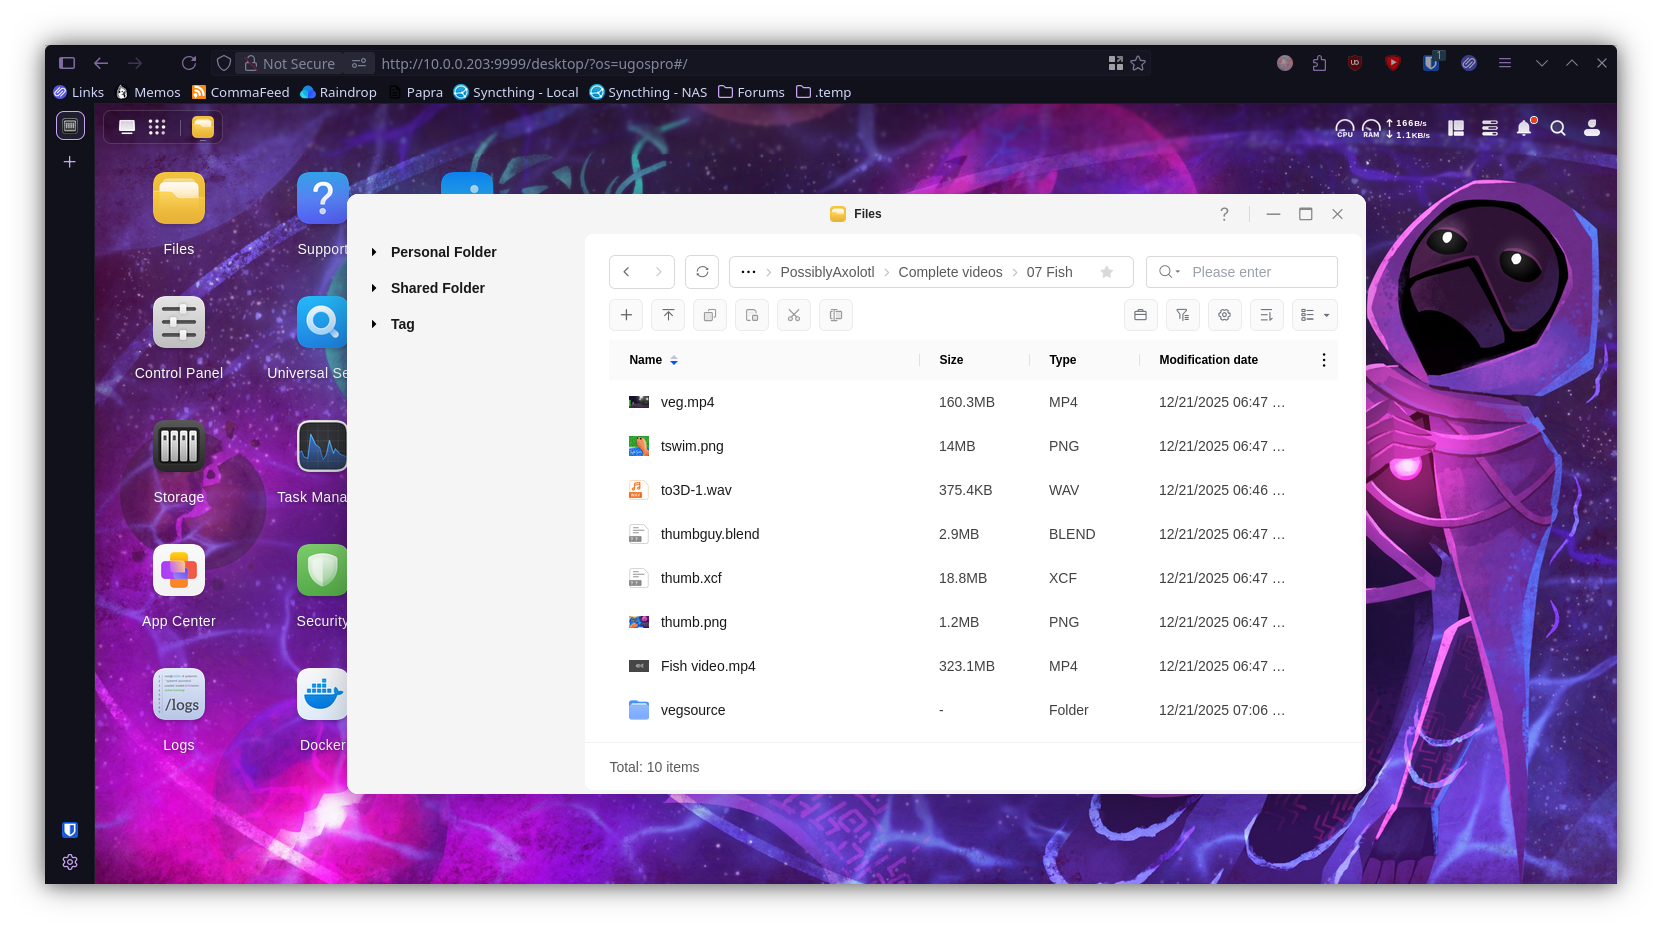Viewport: 1662px width, 929px height.
Task: Expand the Shared Folder tree
Action: click(x=374, y=288)
